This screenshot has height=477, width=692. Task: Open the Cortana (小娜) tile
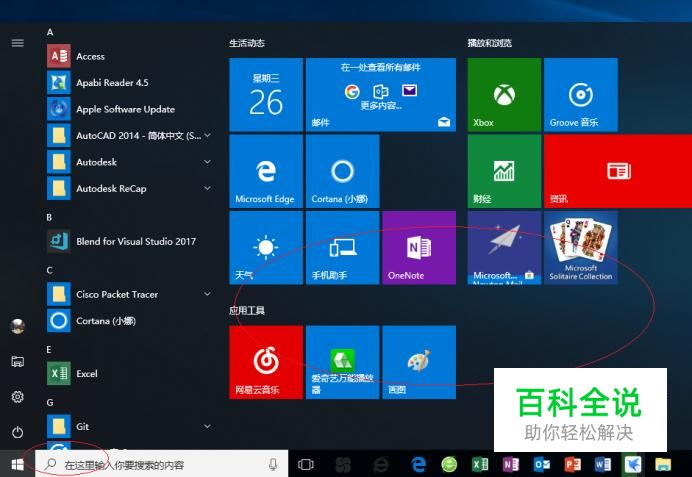click(x=342, y=171)
